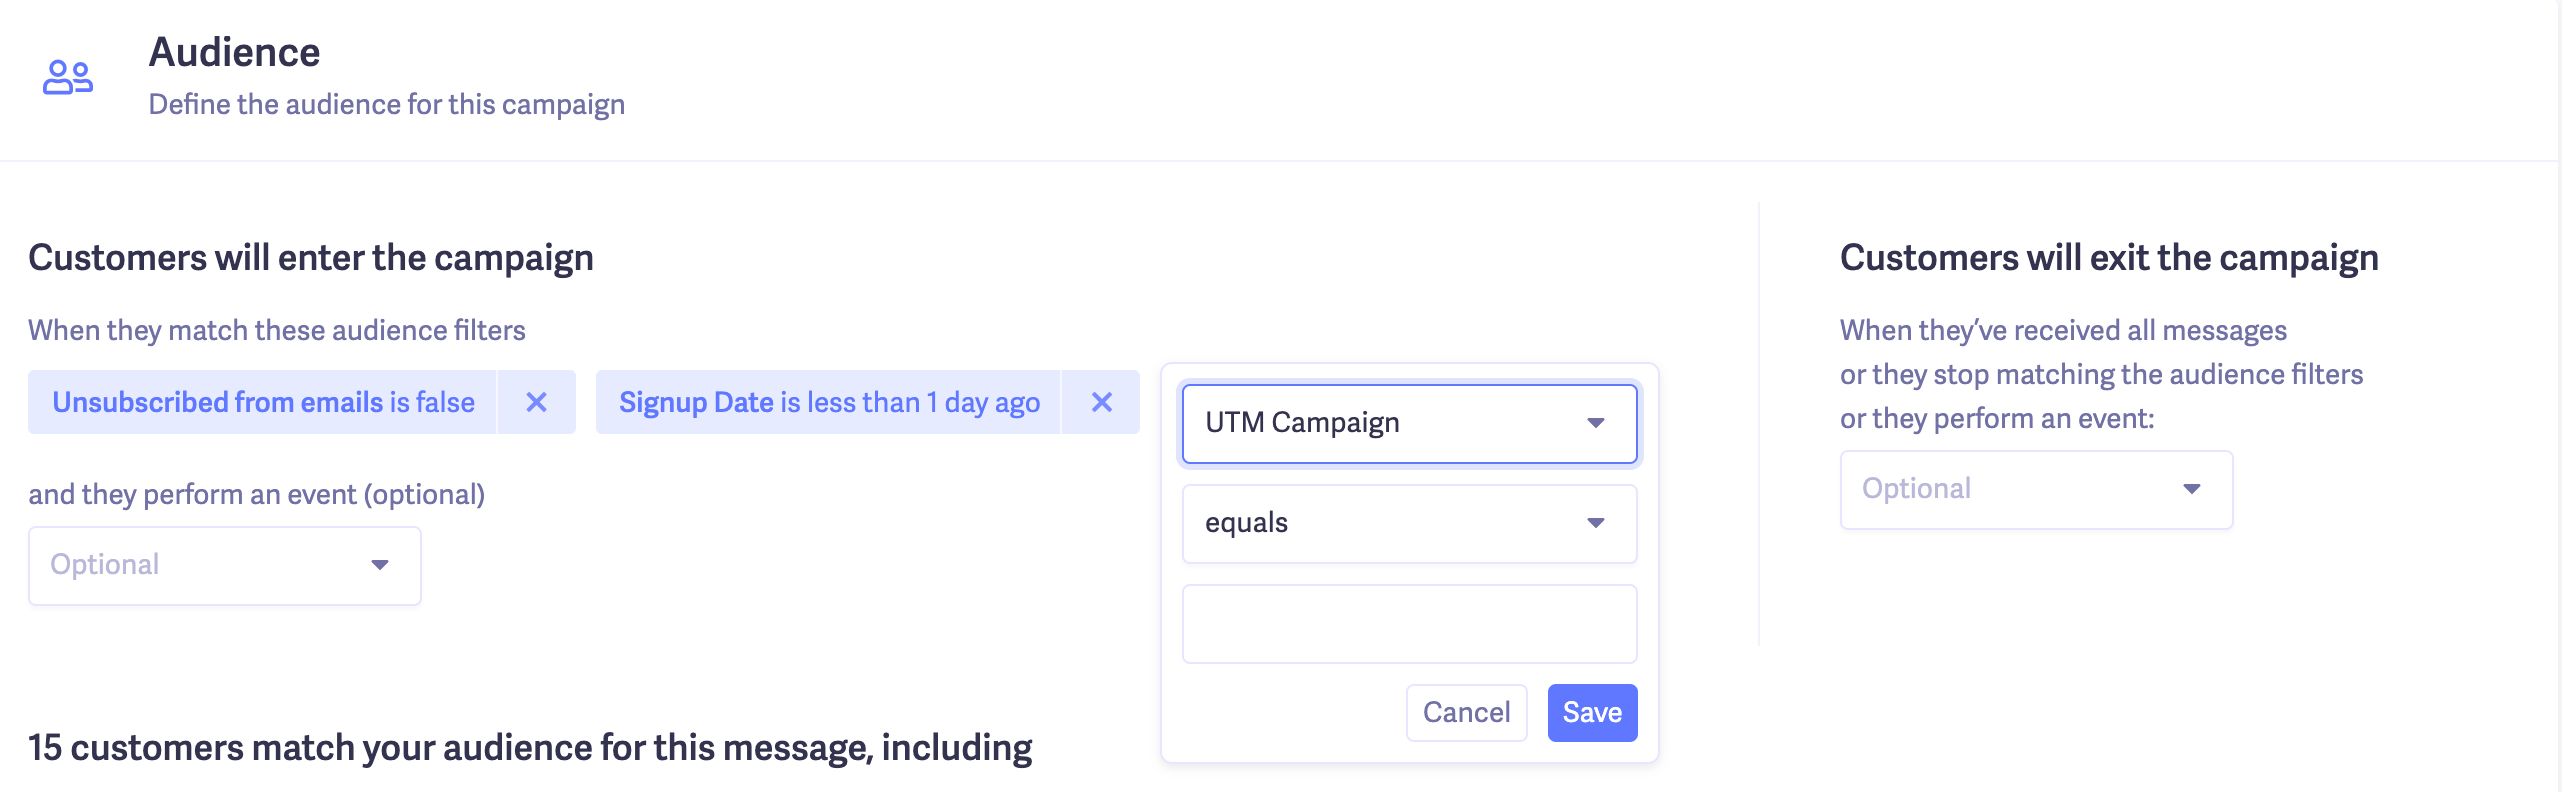Remove the Signup Date filter
The height and width of the screenshot is (792, 2562).
click(1101, 402)
